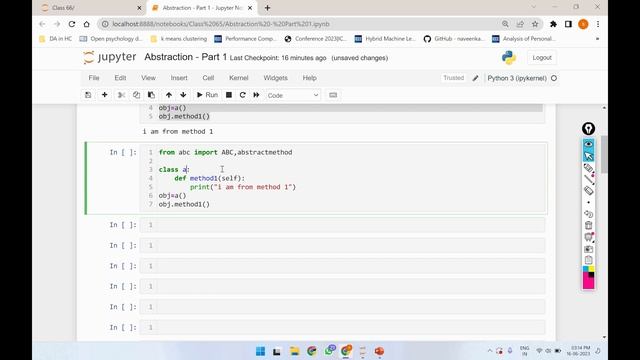Run the selected cell
This screenshot has height=360, width=640.
207,95
